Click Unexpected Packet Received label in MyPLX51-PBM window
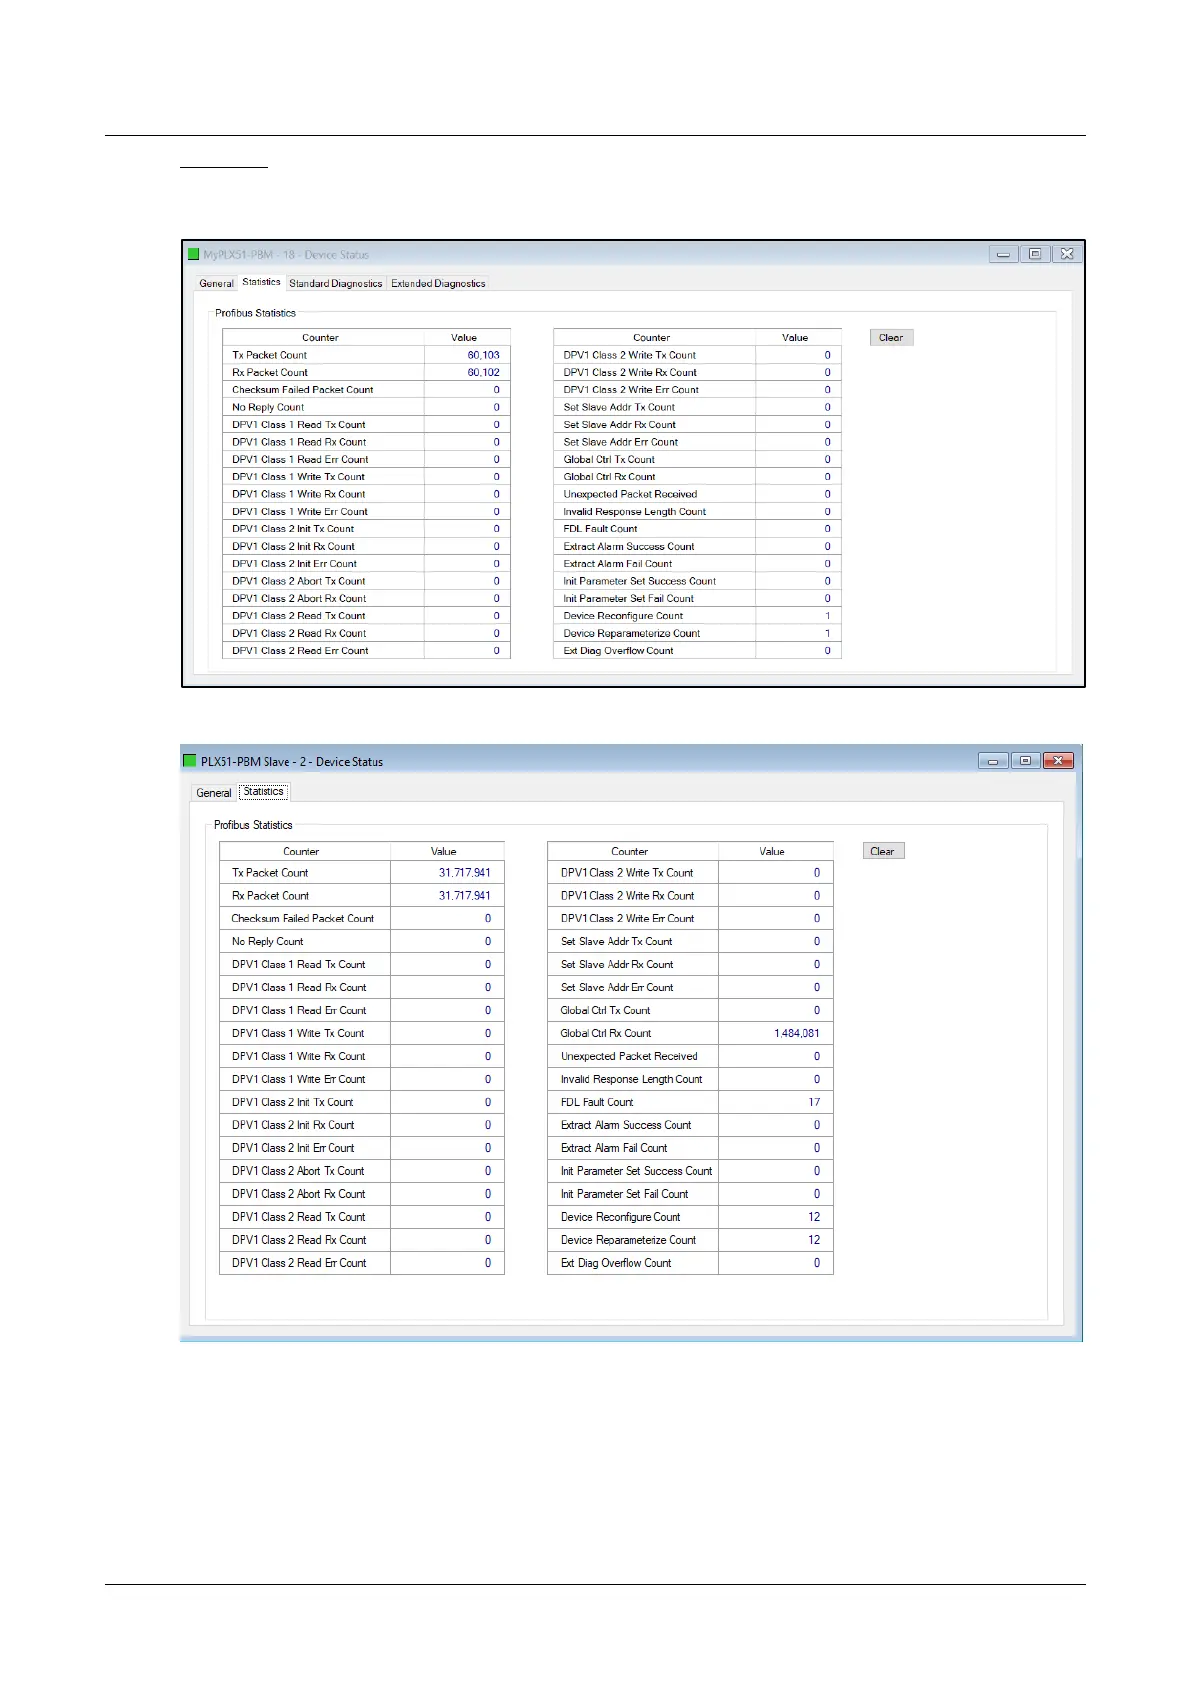The image size is (1191, 1684). pos(630,494)
